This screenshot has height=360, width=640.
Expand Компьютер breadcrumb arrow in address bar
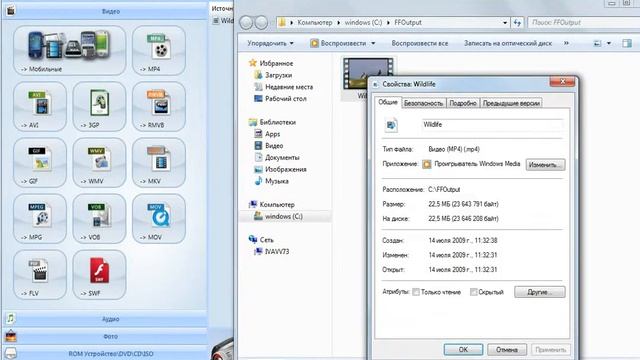coord(339,22)
